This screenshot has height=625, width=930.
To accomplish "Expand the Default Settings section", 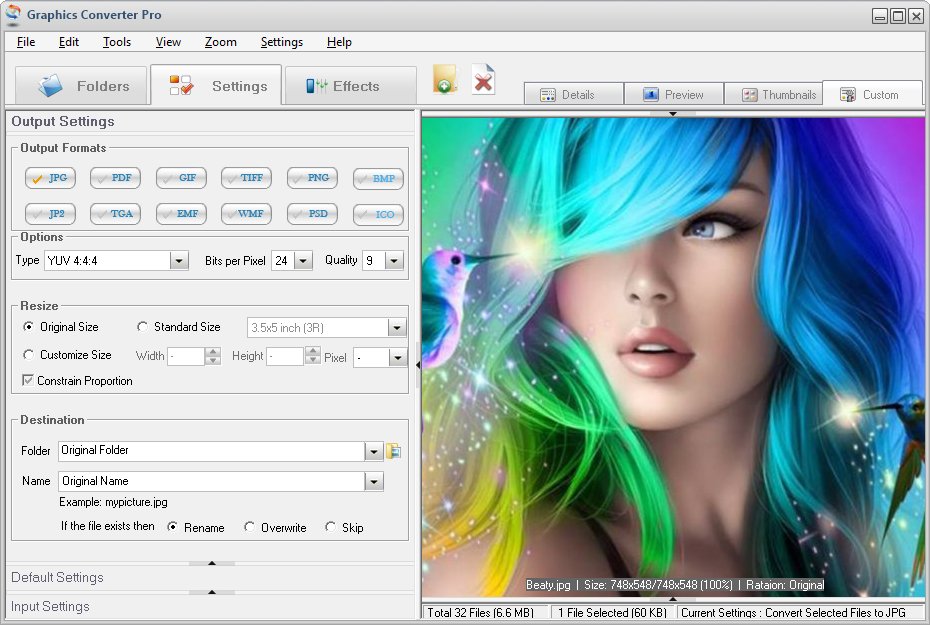I will 57,577.
